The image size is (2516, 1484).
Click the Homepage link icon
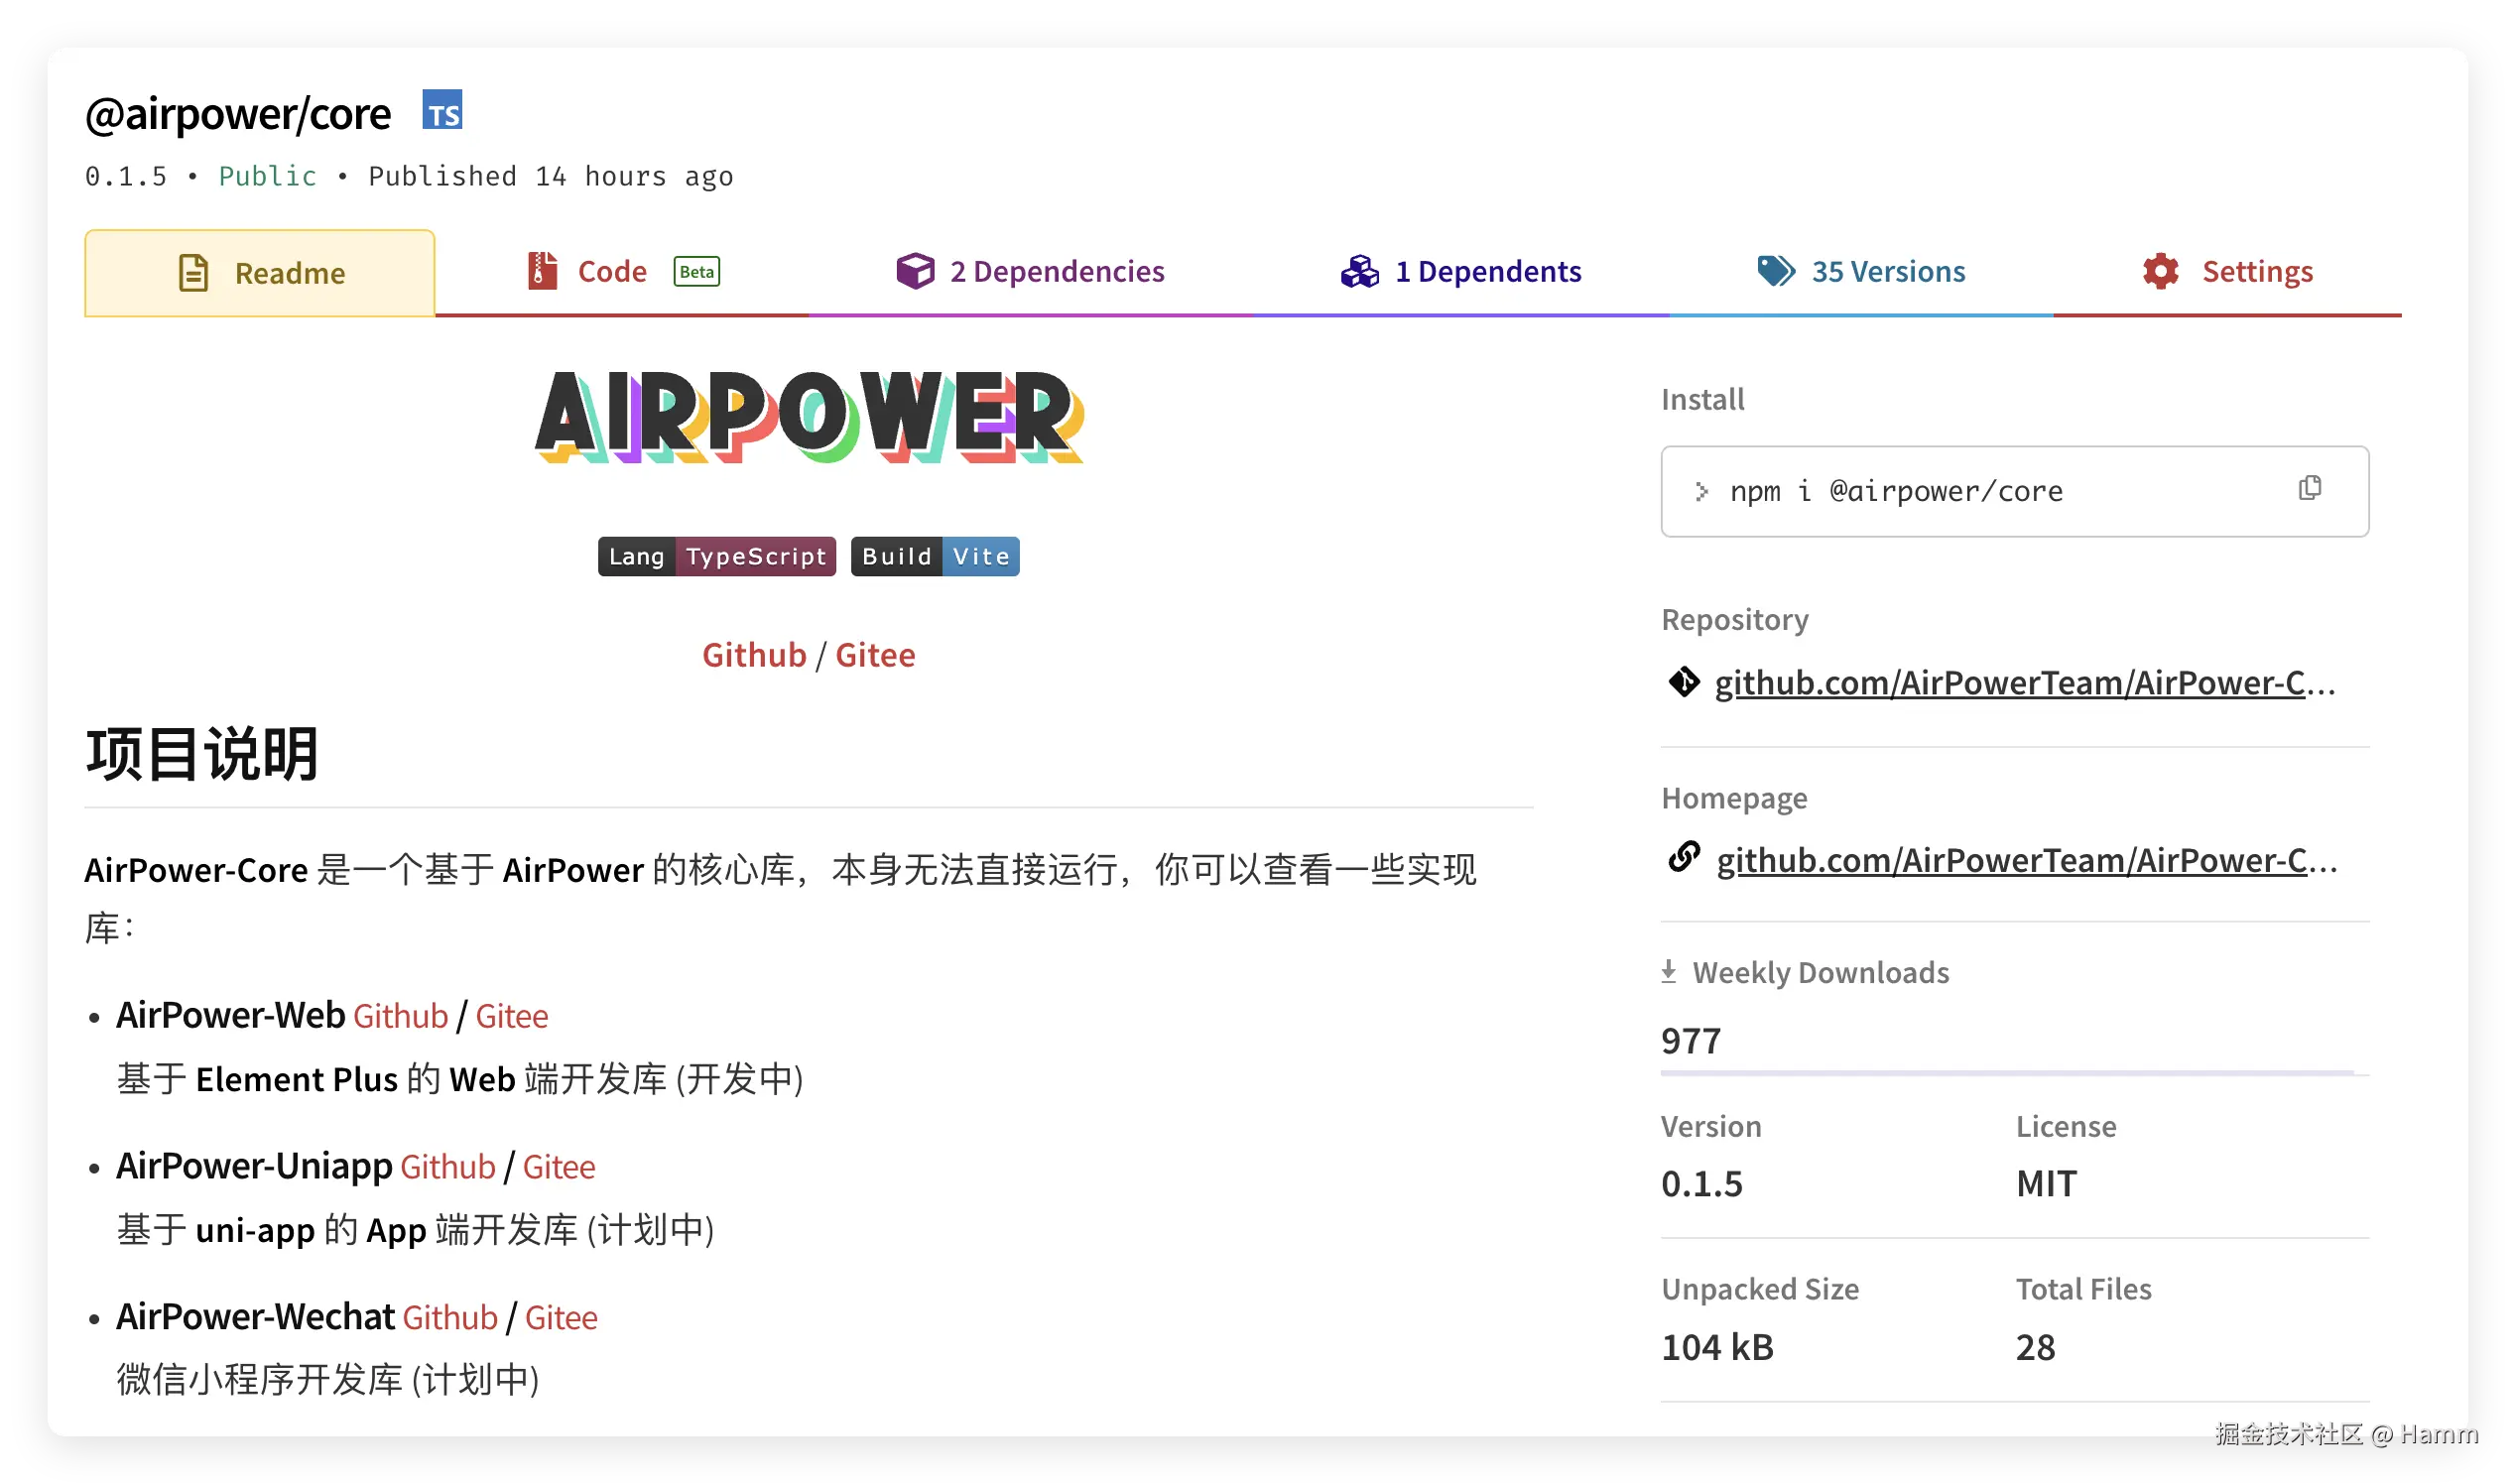[x=1686, y=858]
